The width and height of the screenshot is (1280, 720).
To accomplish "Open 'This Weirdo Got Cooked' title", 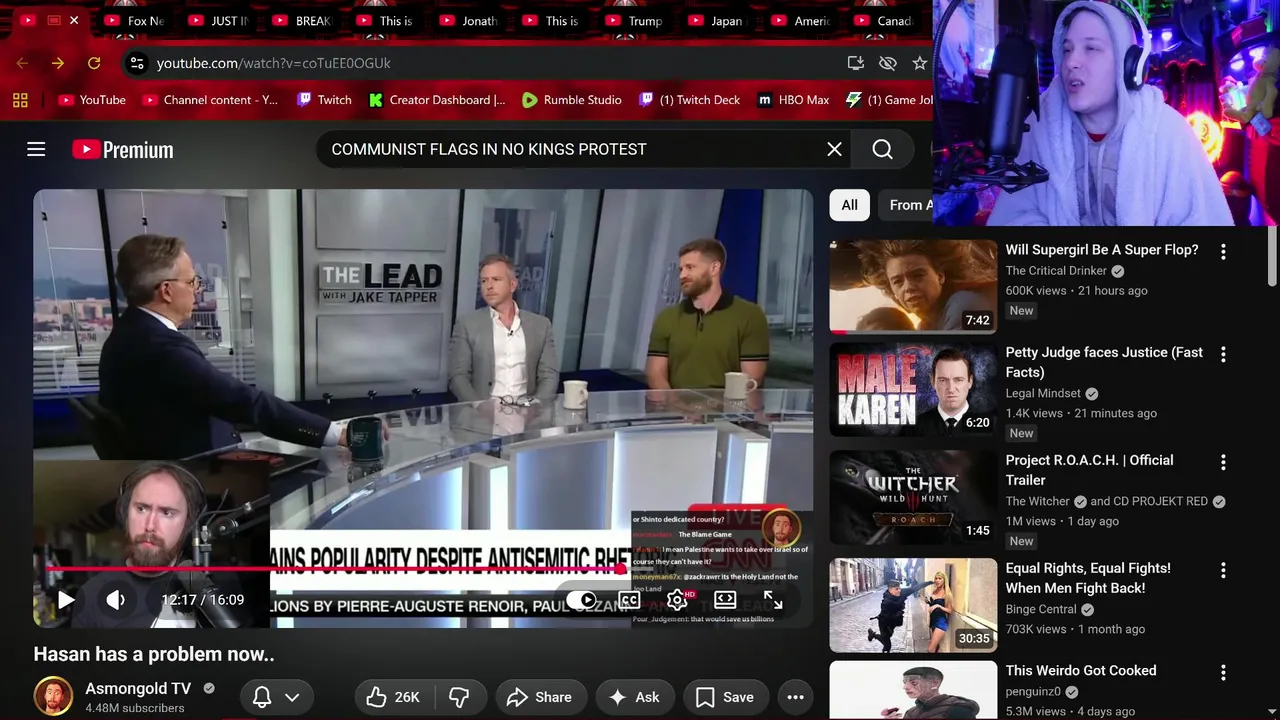I will tap(1081, 670).
